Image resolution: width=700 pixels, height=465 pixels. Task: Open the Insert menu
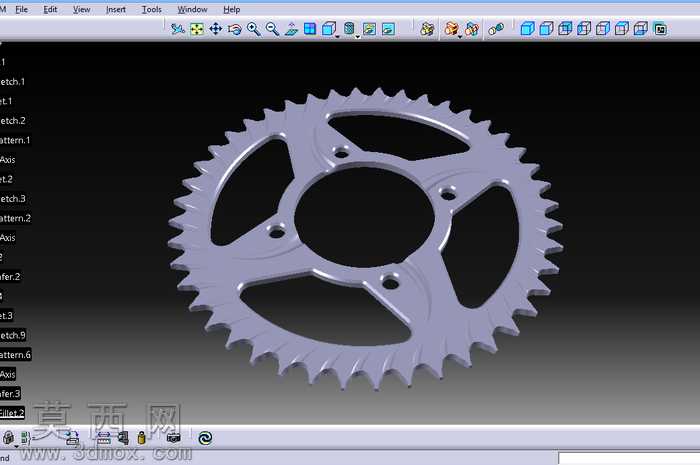[116, 9]
